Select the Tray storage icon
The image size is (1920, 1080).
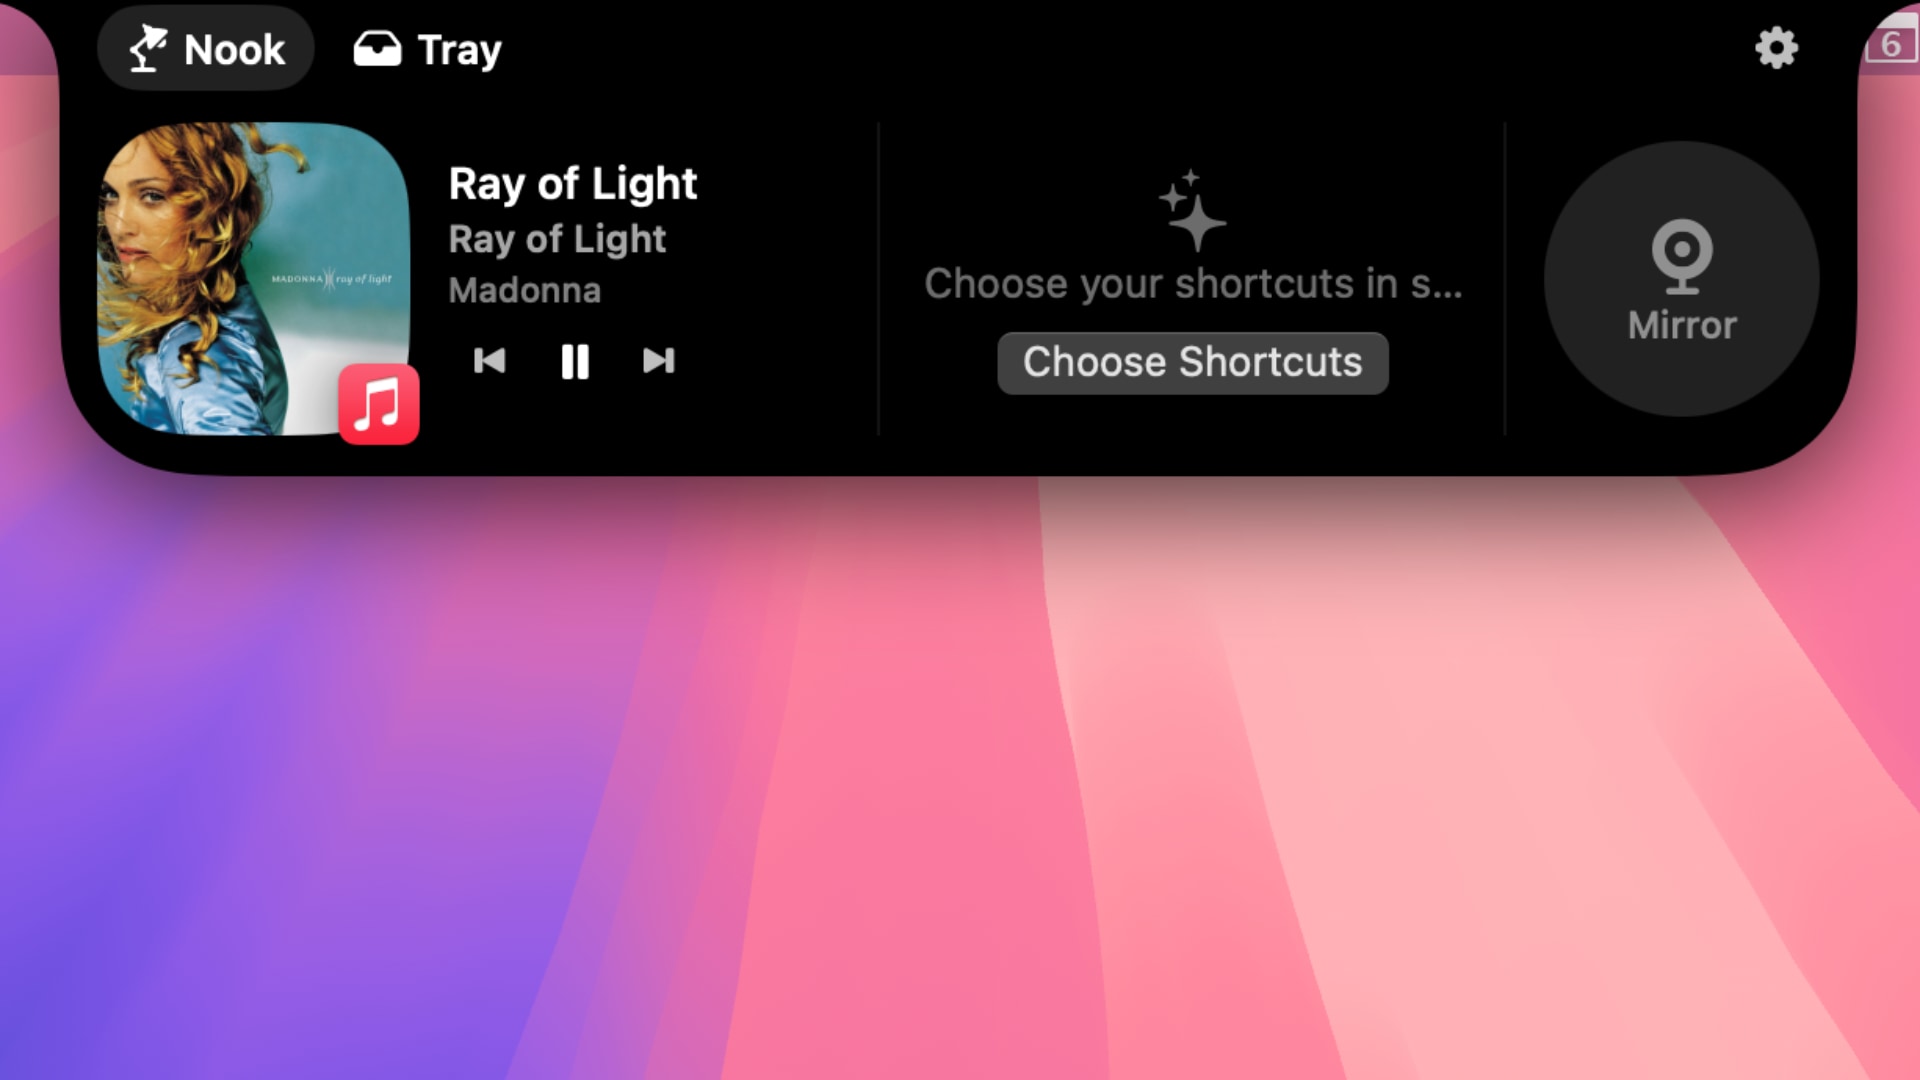tap(376, 49)
